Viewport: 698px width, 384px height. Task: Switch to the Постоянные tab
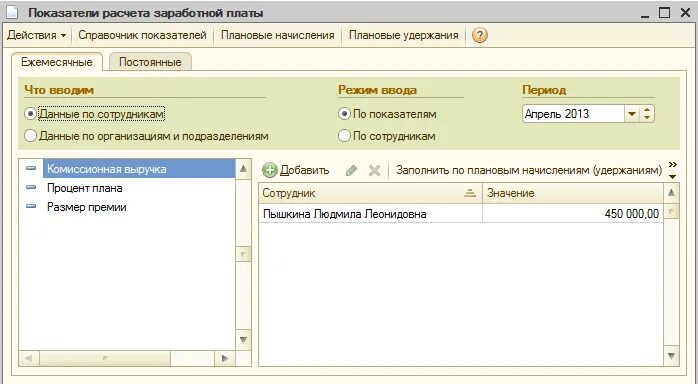150,62
